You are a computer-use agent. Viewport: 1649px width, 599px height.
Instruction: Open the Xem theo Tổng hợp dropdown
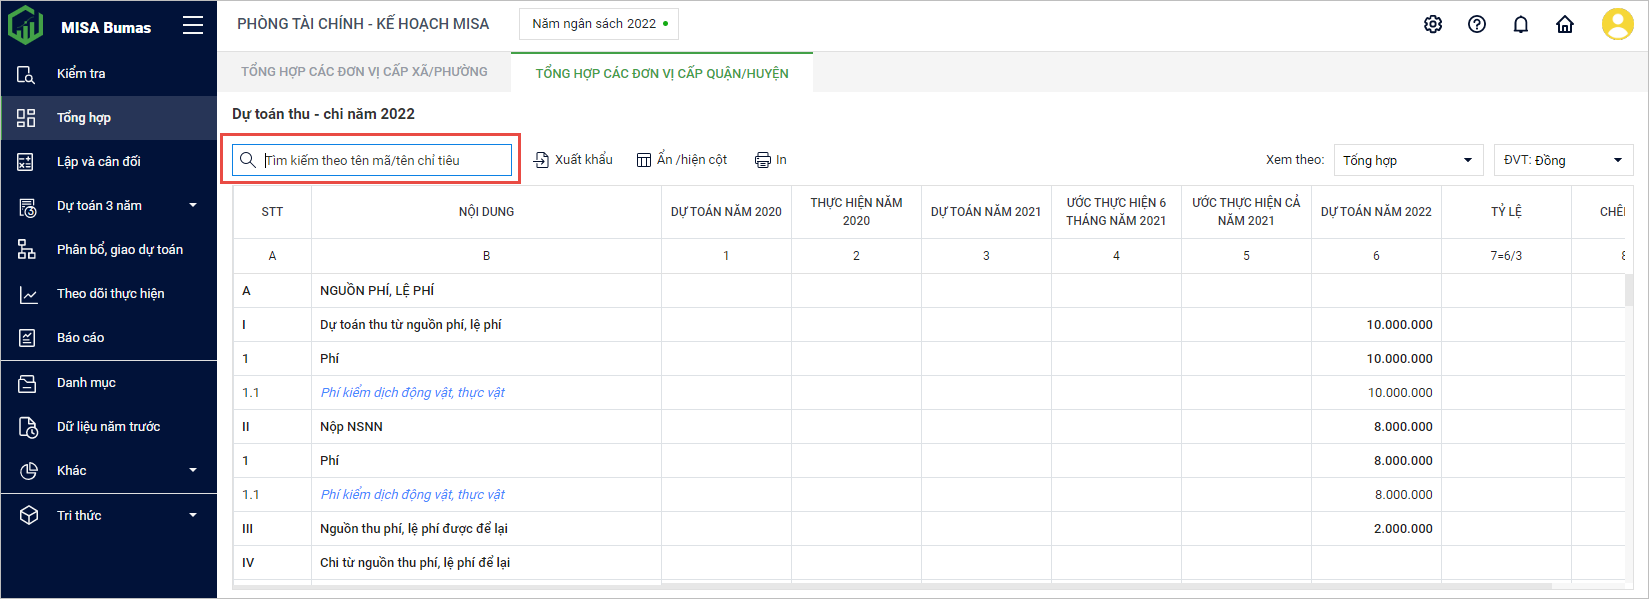[1407, 160]
